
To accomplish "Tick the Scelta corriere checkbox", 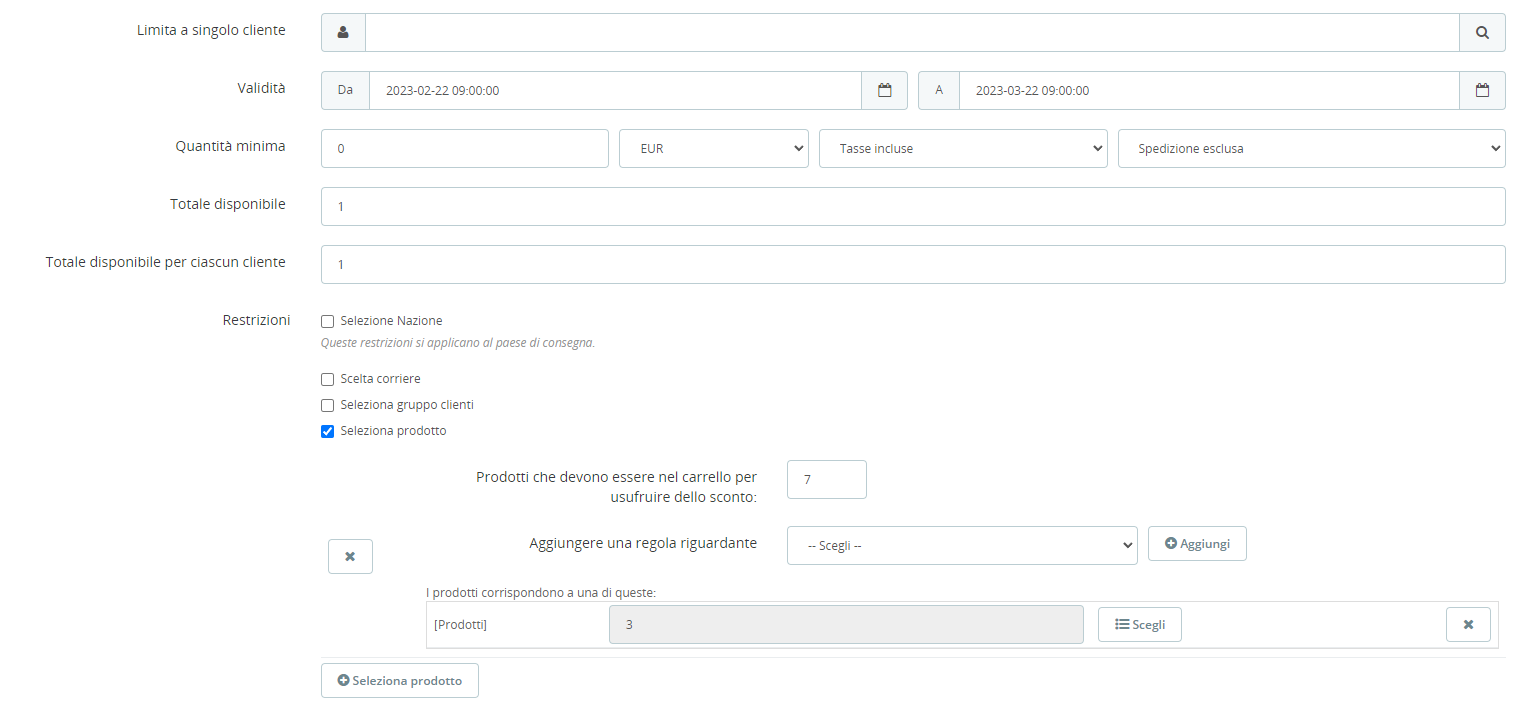I will [327, 380].
